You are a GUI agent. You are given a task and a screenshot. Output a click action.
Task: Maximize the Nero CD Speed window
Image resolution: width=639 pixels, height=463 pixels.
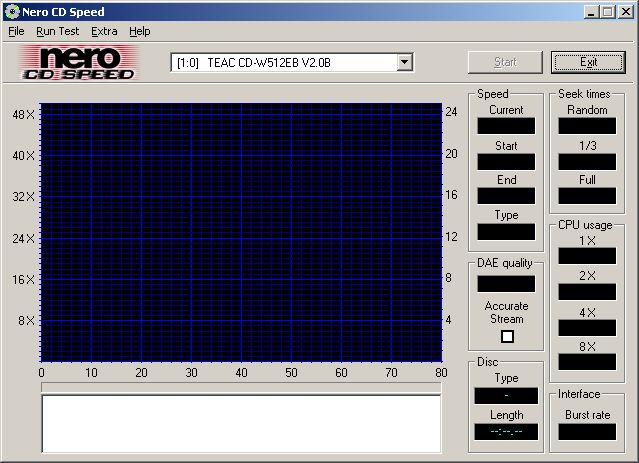tap(608, 11)
